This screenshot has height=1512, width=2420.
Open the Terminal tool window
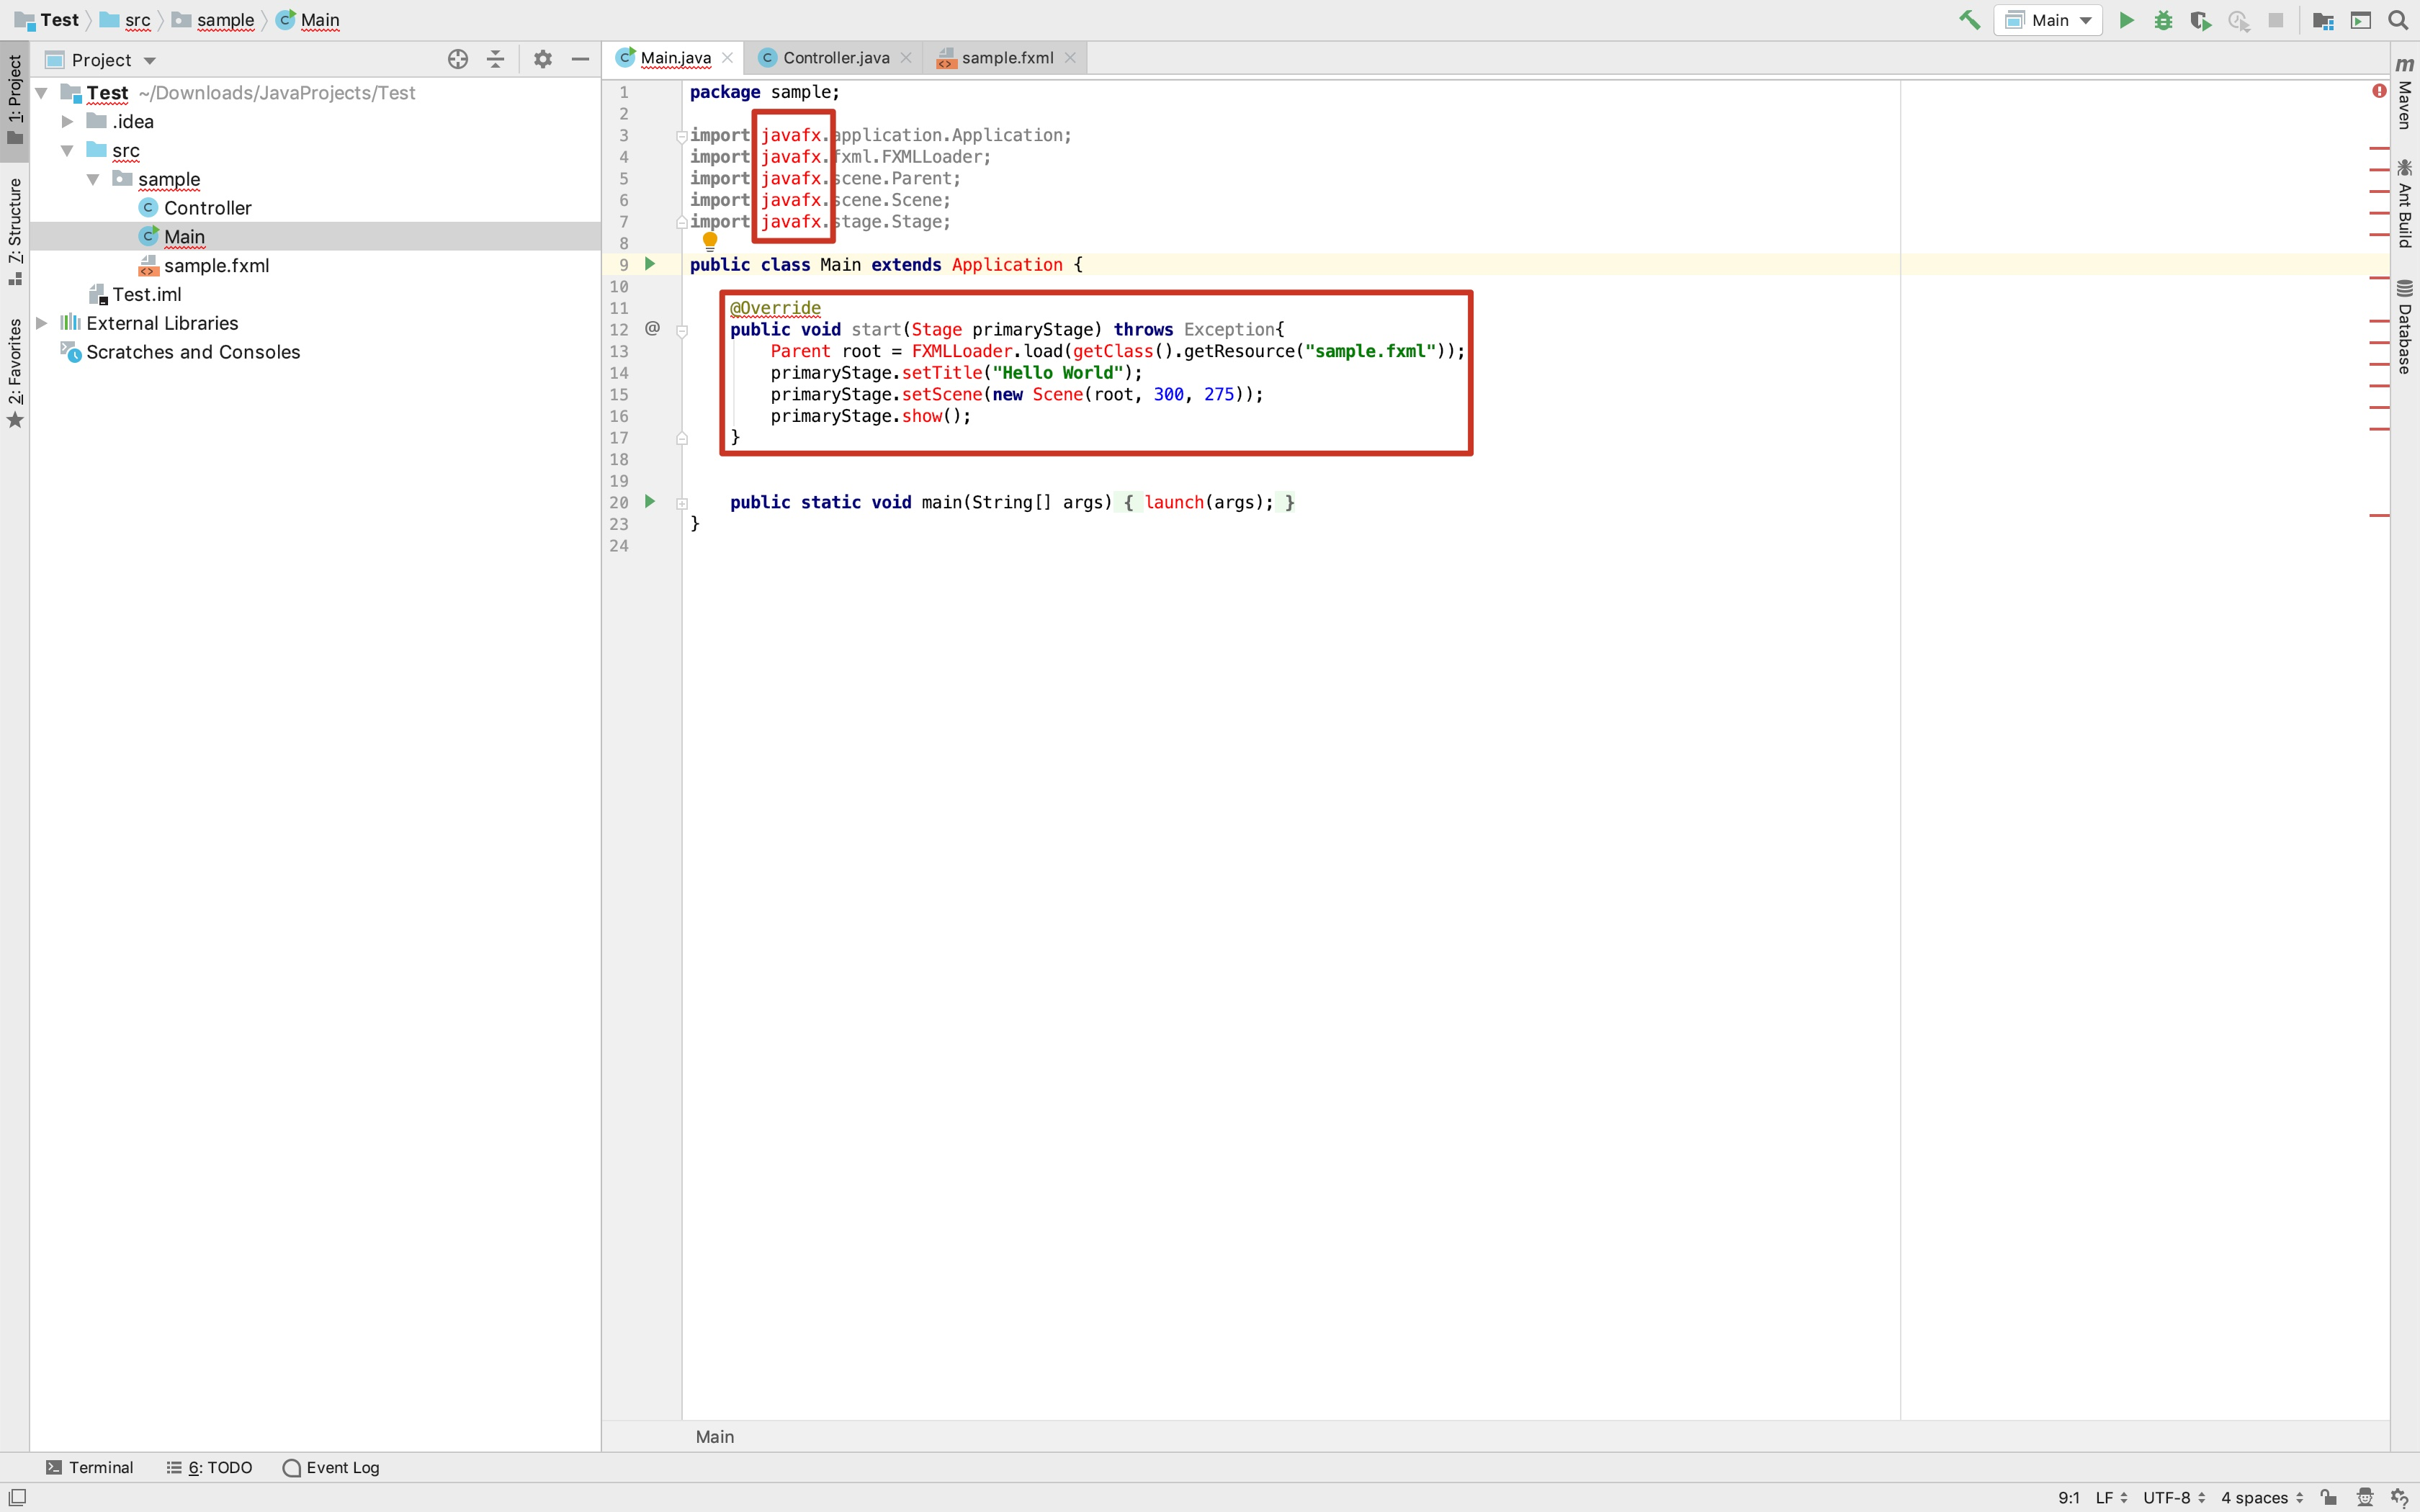point(100,1467)
